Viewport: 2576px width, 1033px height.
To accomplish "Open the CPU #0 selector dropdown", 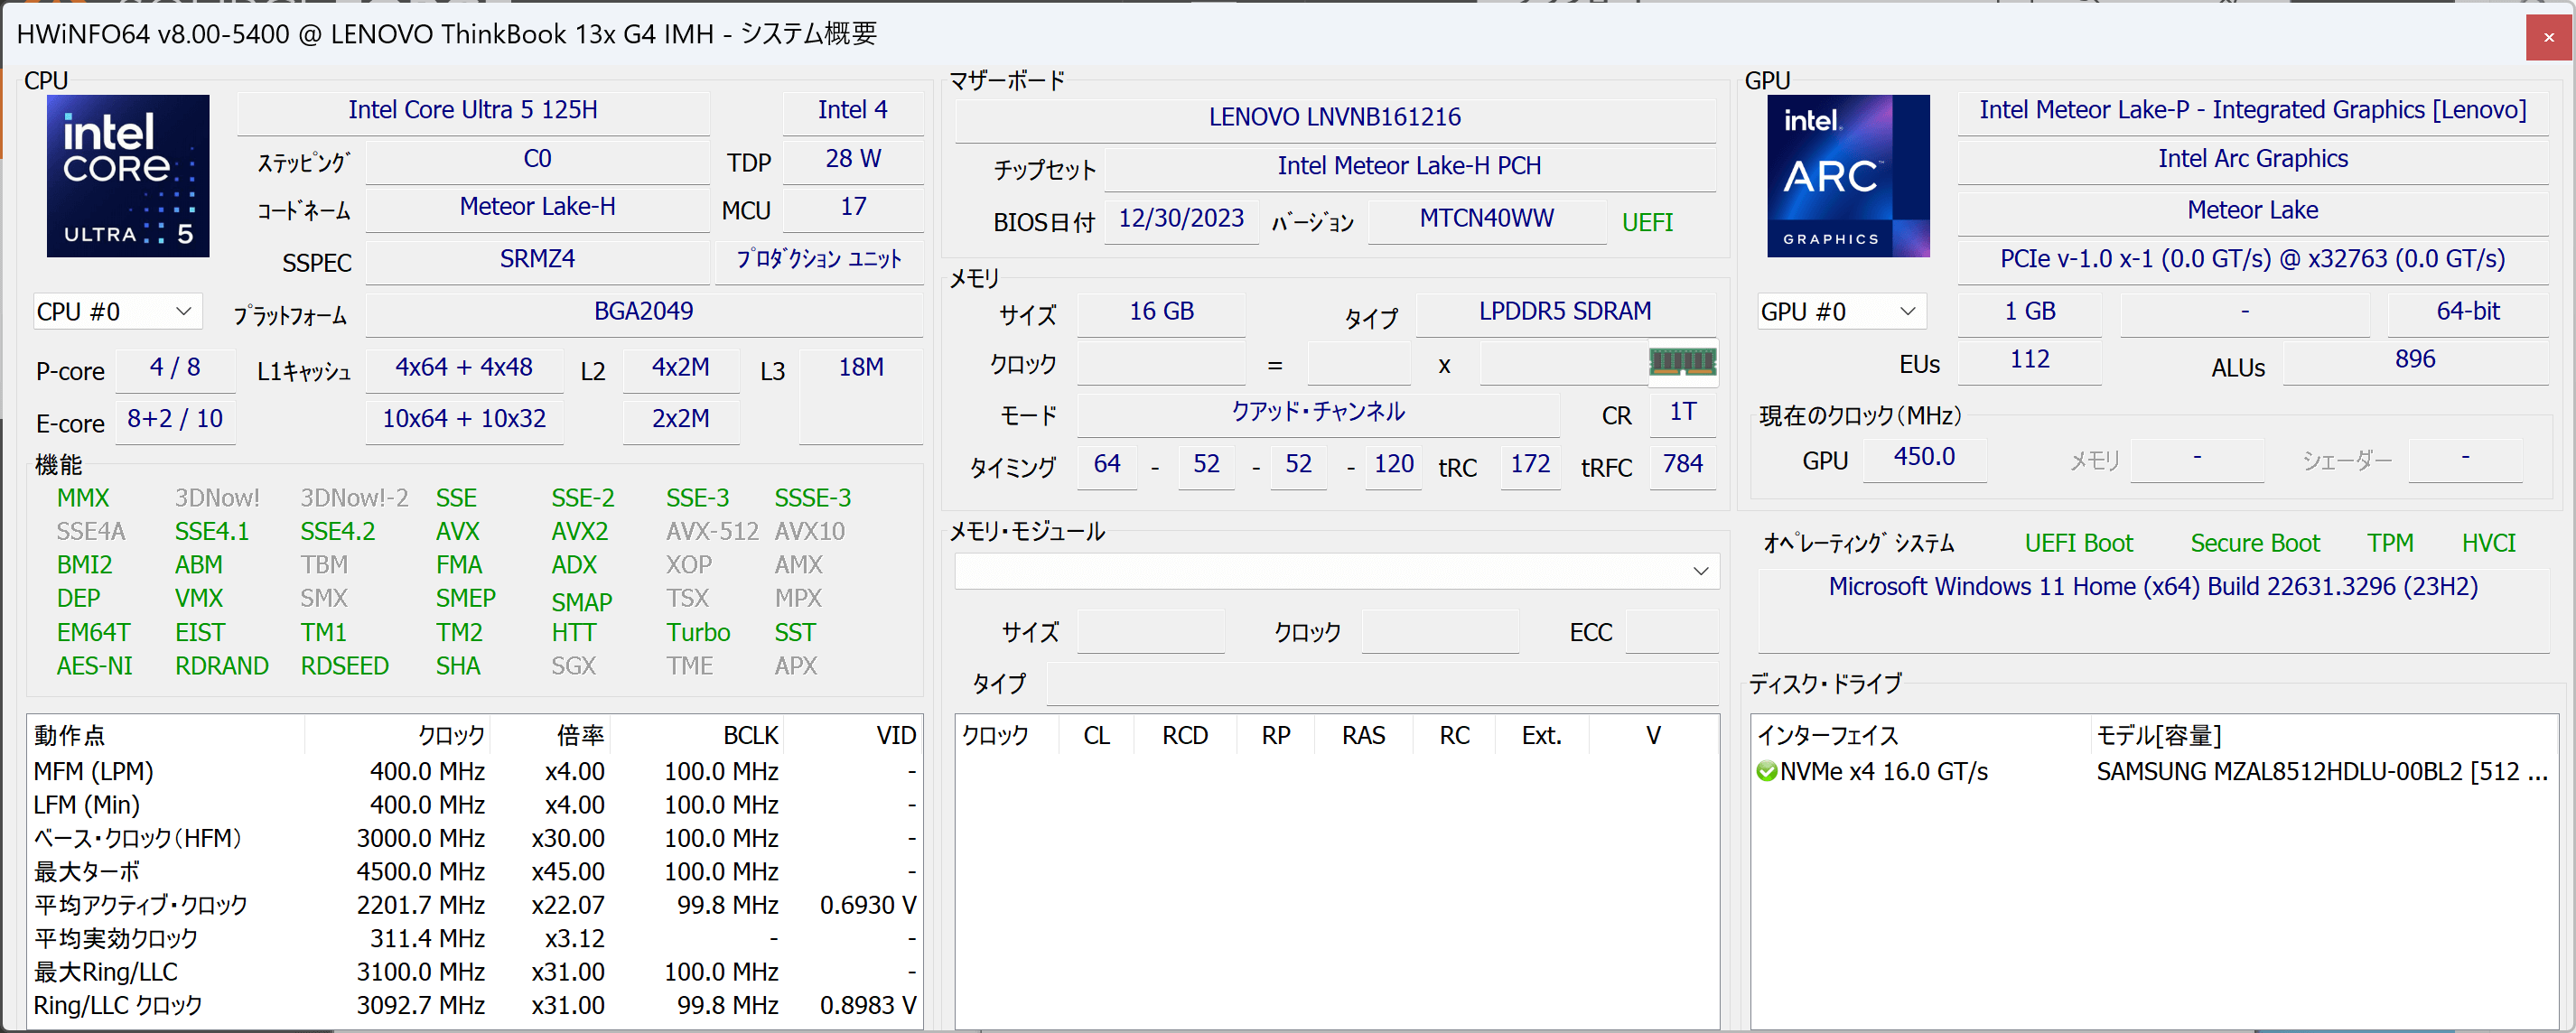I will 117,311.
